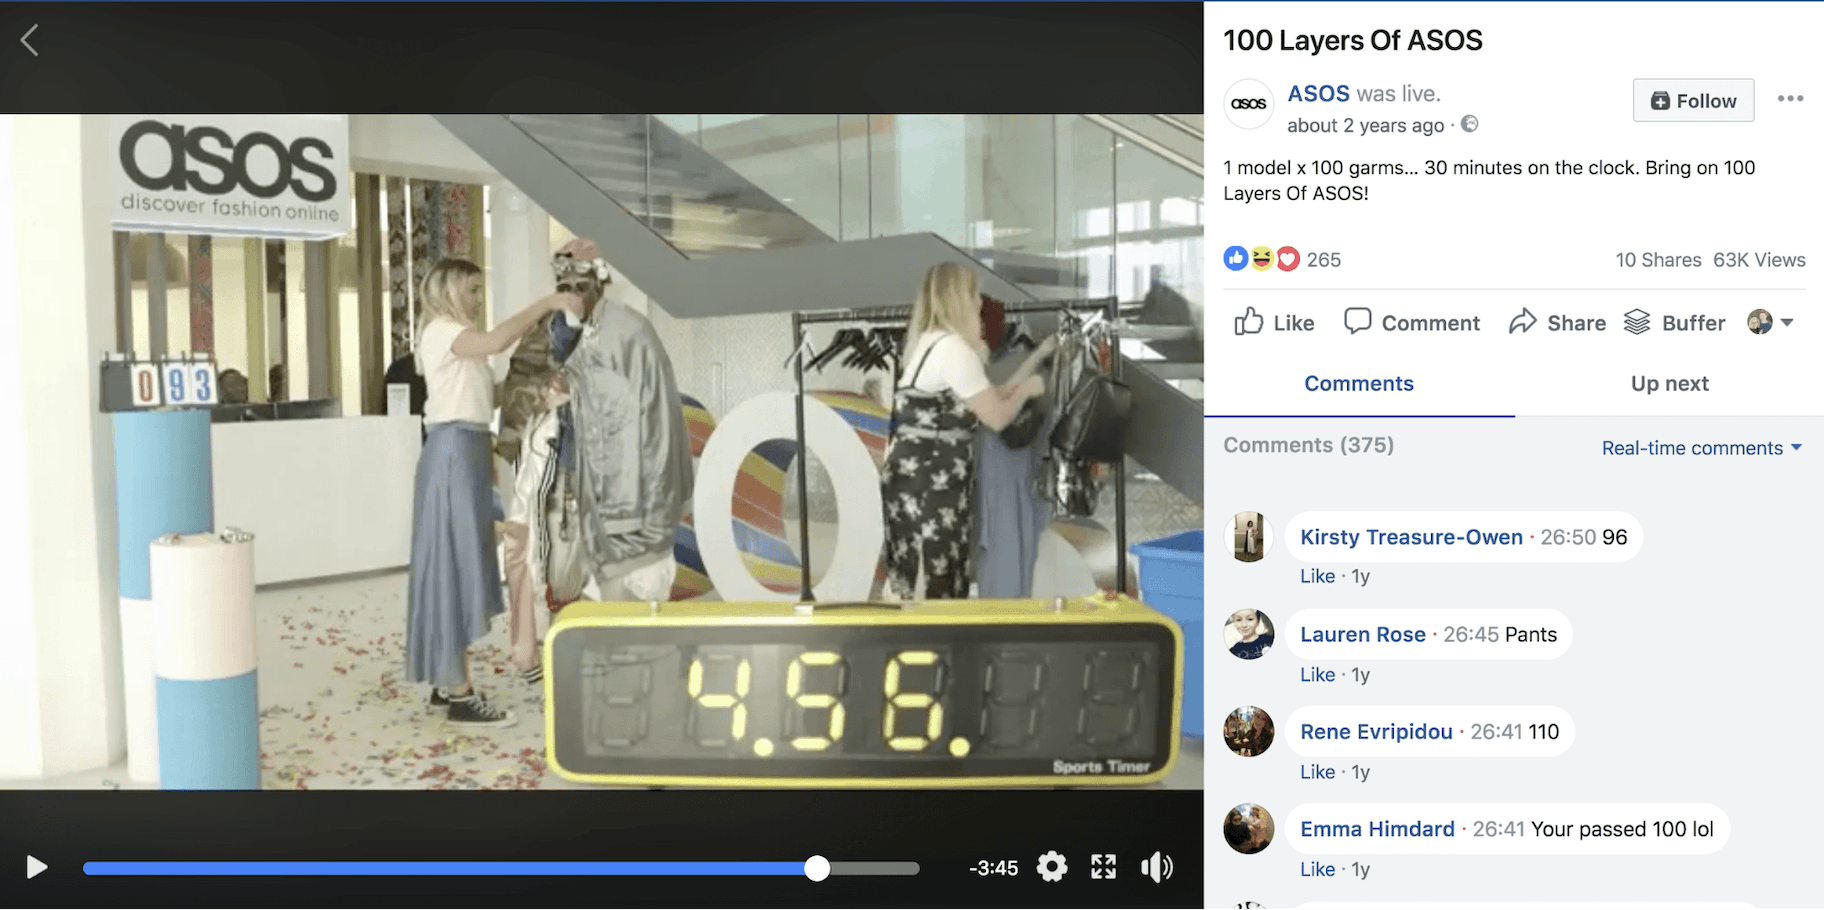Open the Real-time comments dropdown

pyautogui.click(x=1701, y=447)
